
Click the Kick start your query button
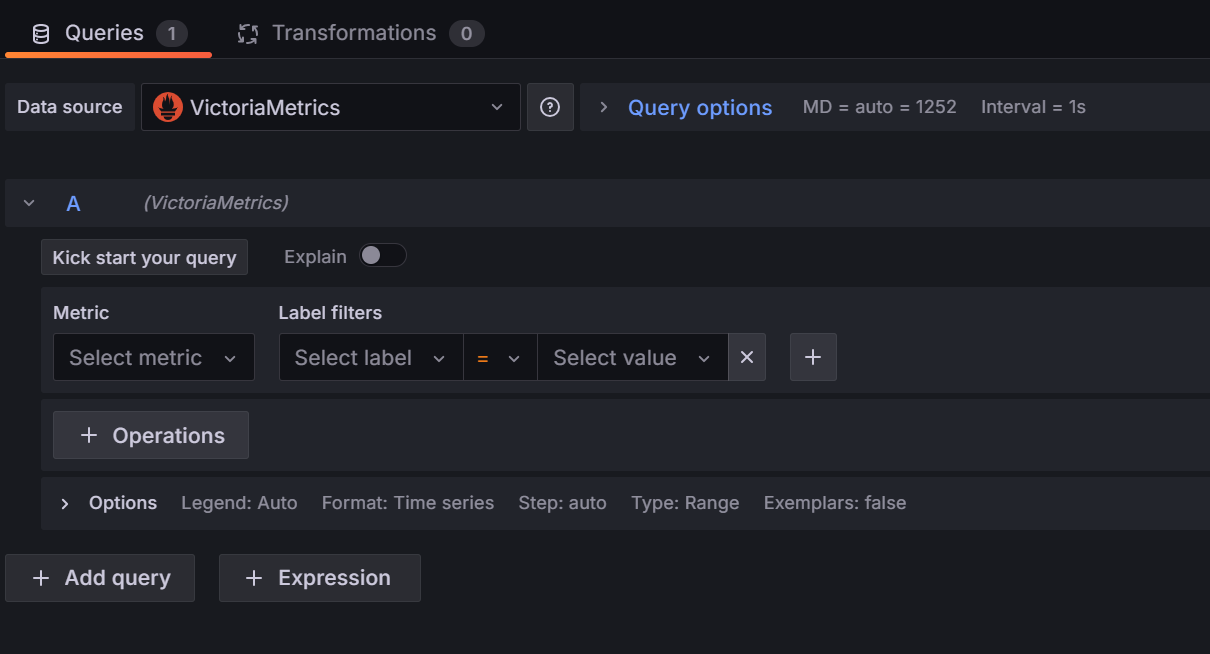(144, 257)
